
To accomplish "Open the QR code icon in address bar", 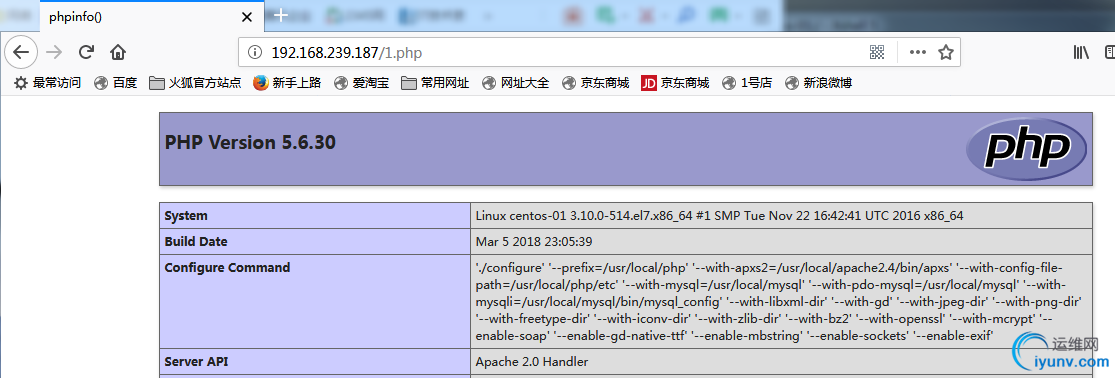I will 877,52.
